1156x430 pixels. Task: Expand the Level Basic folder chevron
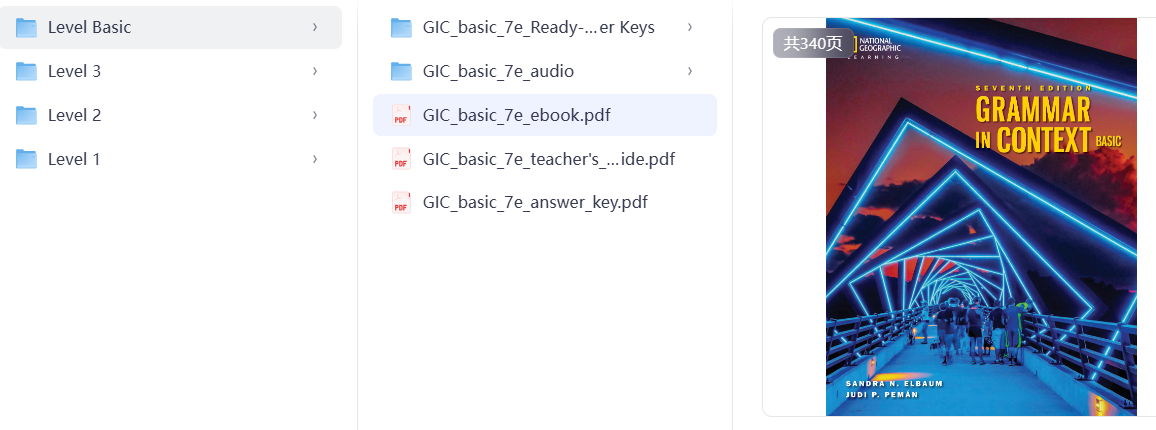coord(314,27)
